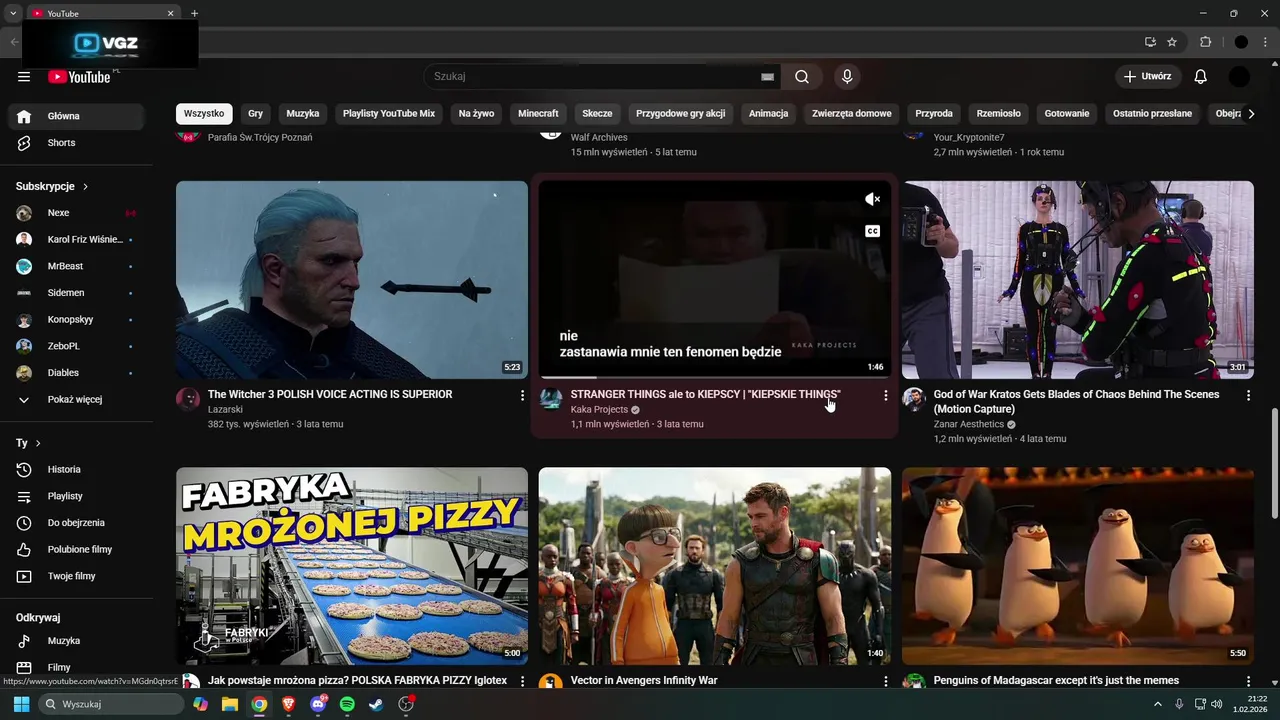Open Historia in the sidebar
This screenshot has width=1280, height=720.
(x=76, y=470)
